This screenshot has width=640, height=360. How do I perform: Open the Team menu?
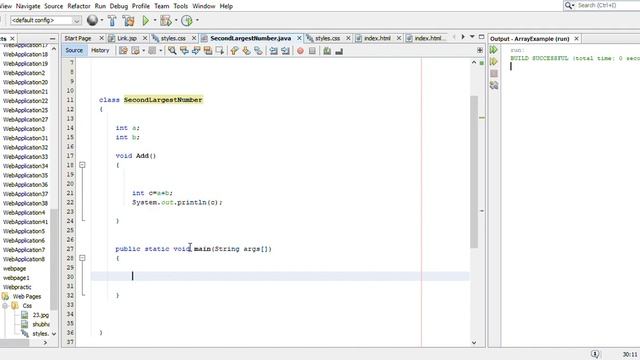click(x=162, y=6)
